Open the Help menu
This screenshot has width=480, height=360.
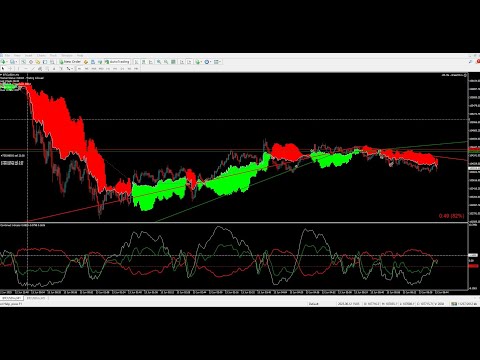[x=80, y=55]
